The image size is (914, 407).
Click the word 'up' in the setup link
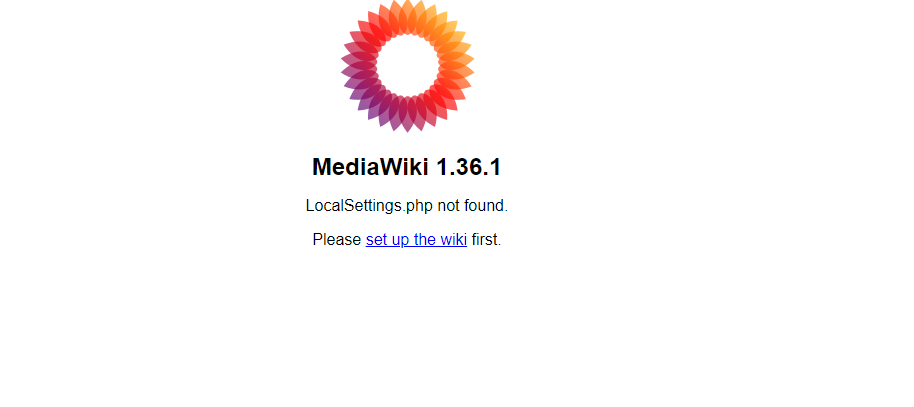point(399,240)
